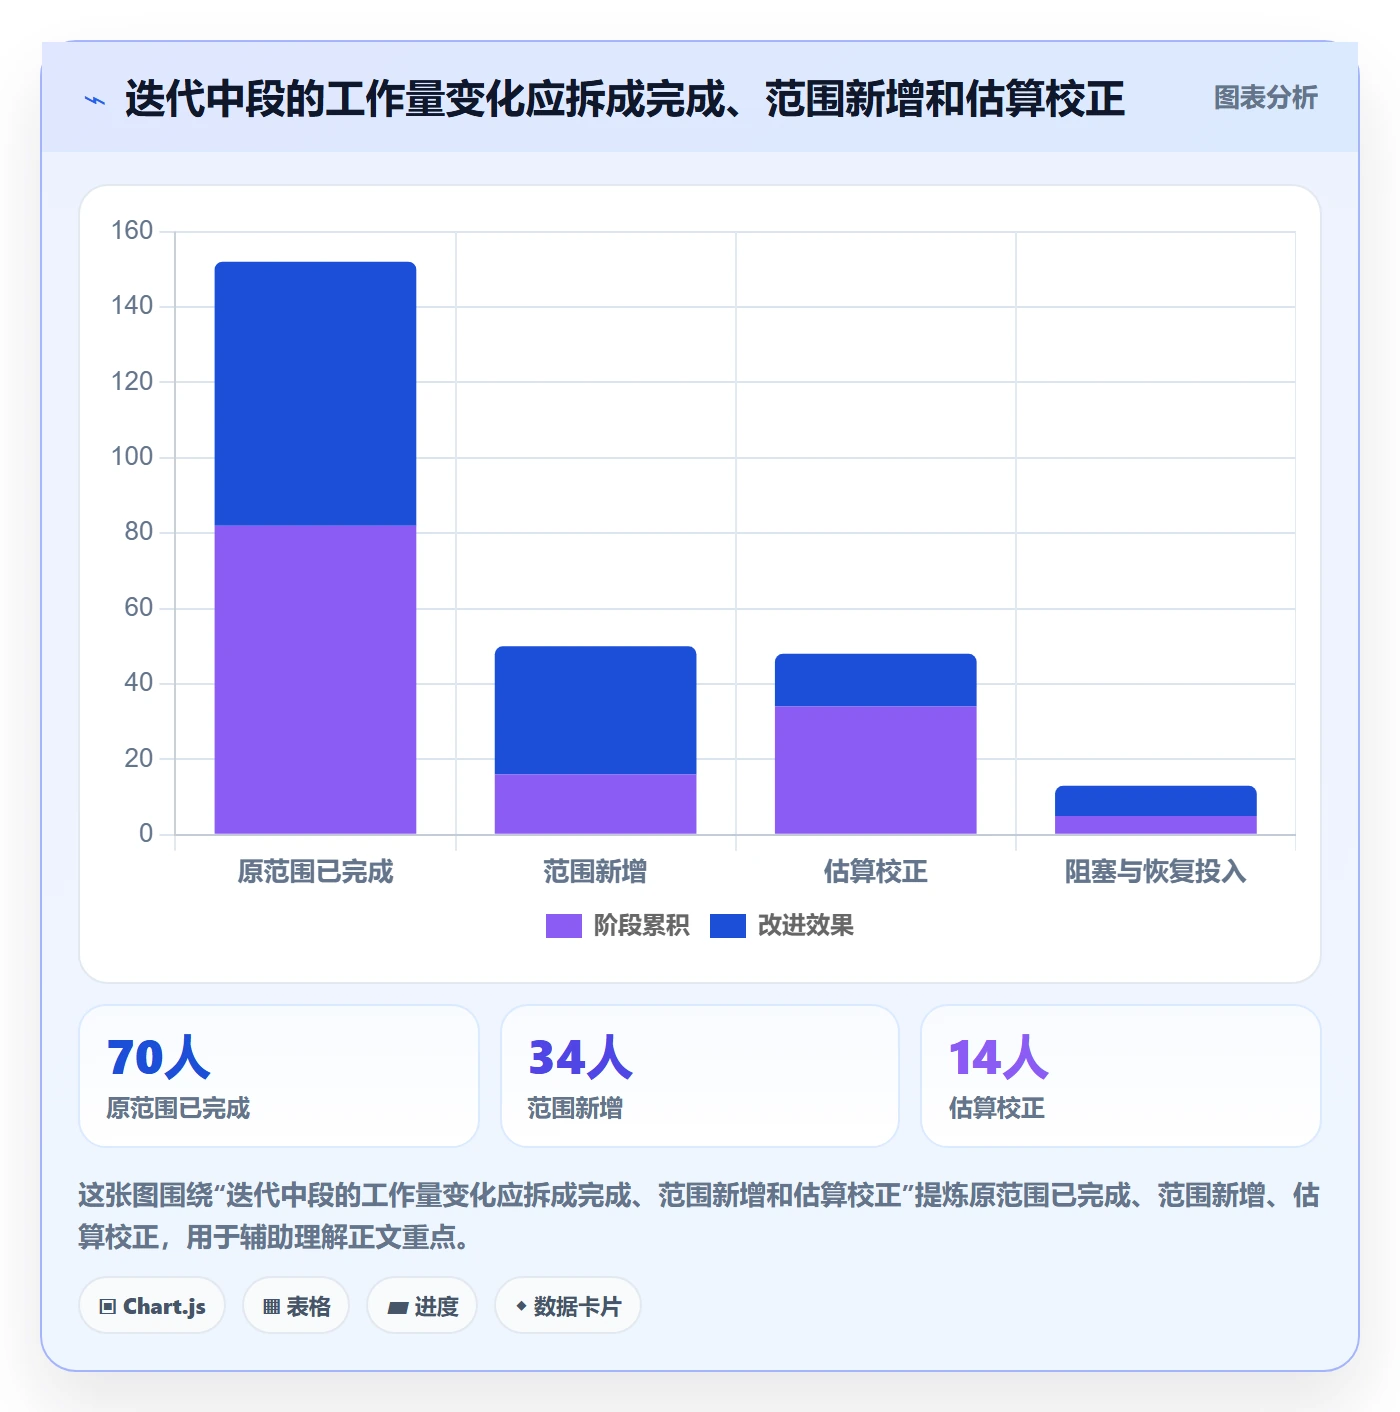Click the blue segment of 原范围已完成 bar
This screenshot has height=1412, width=1400.
315,394
